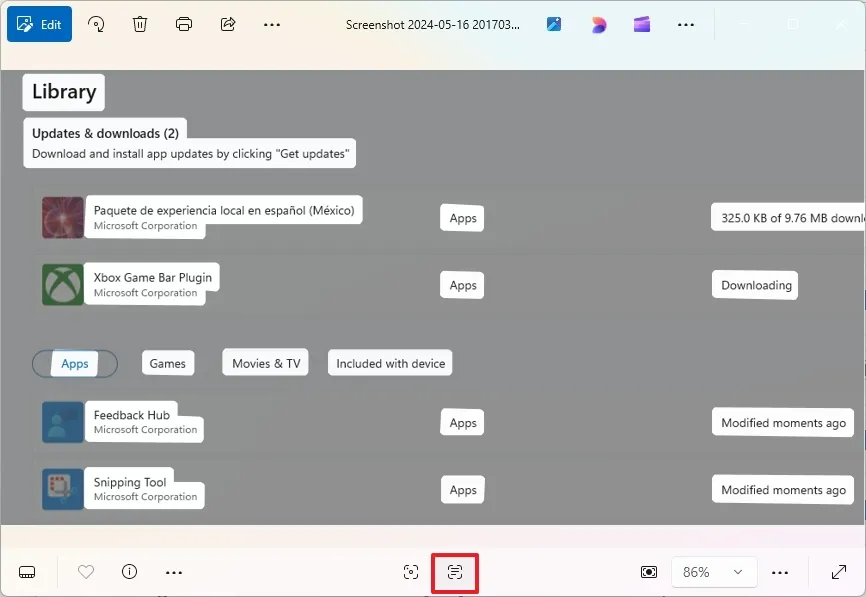Show file info with the info icon
This screenshot has height=597, width=866.
pyautogui.click(x=129, y=572)
